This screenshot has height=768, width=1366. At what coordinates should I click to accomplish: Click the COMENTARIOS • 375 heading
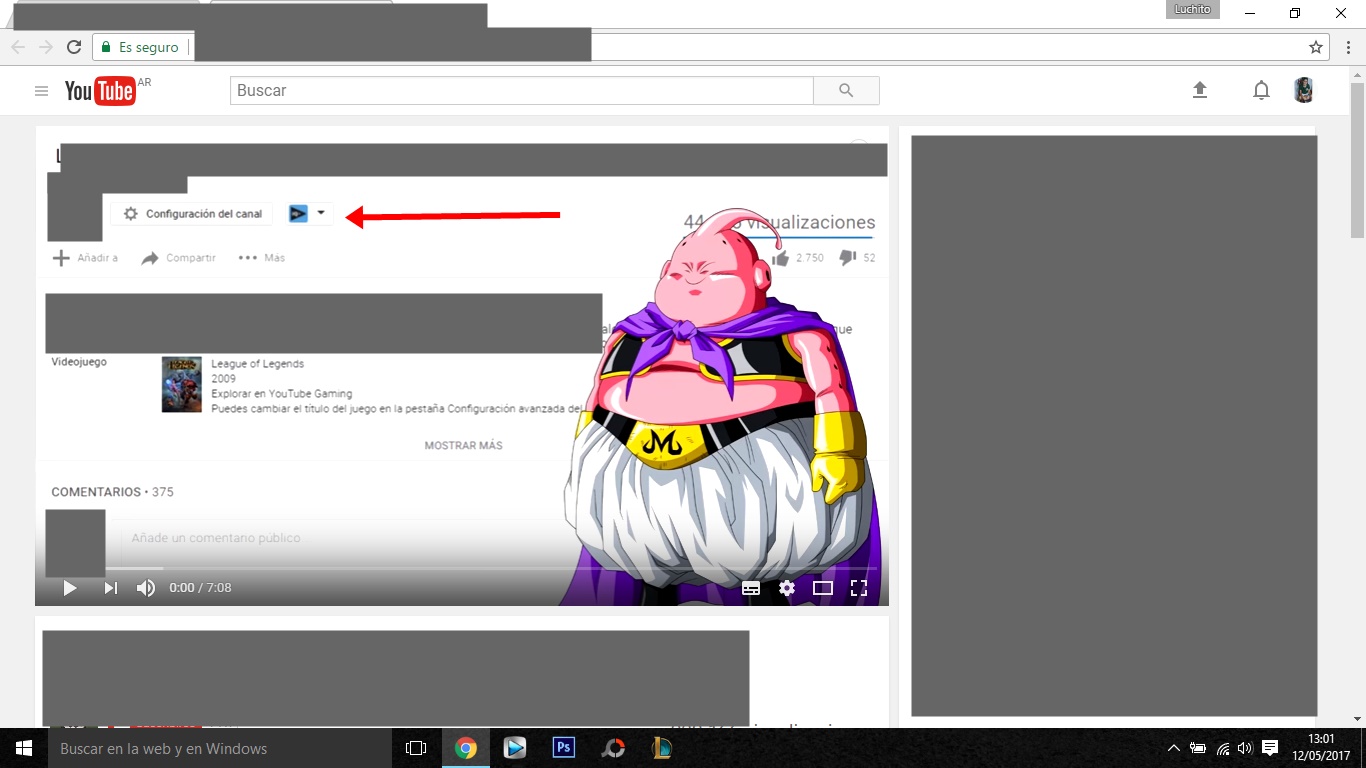(x=113, y=492)
